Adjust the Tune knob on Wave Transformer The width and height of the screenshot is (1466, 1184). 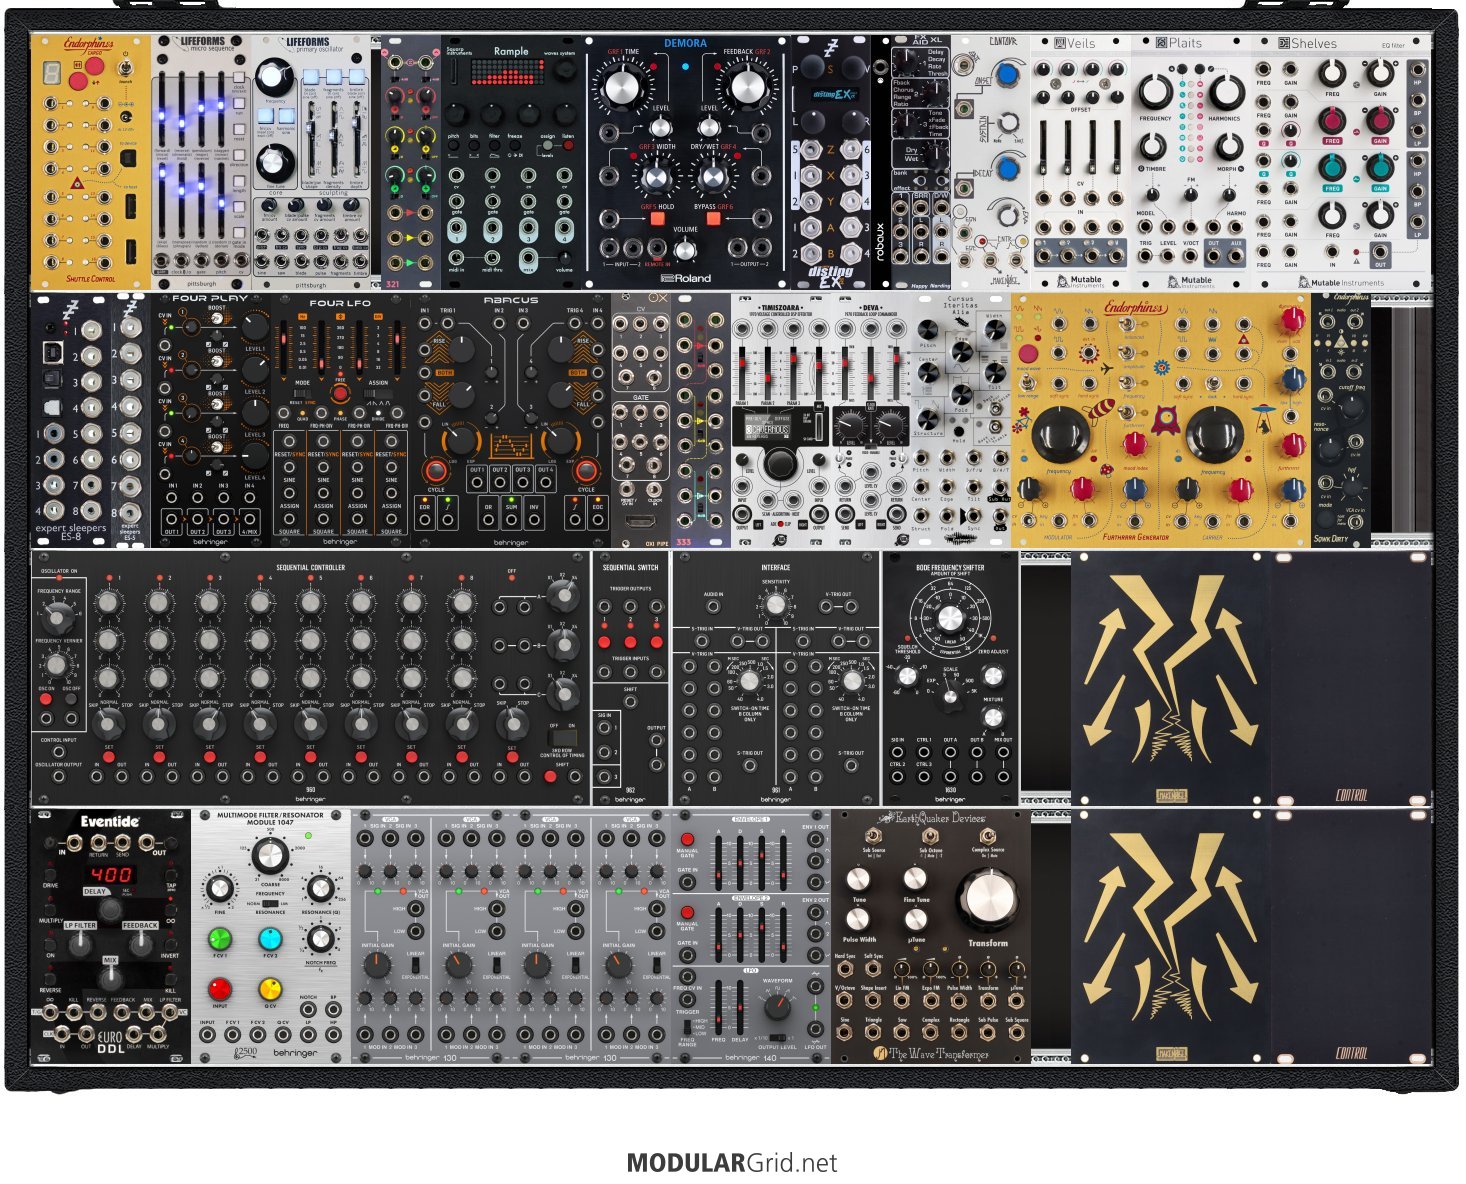(x=858, y=880)
